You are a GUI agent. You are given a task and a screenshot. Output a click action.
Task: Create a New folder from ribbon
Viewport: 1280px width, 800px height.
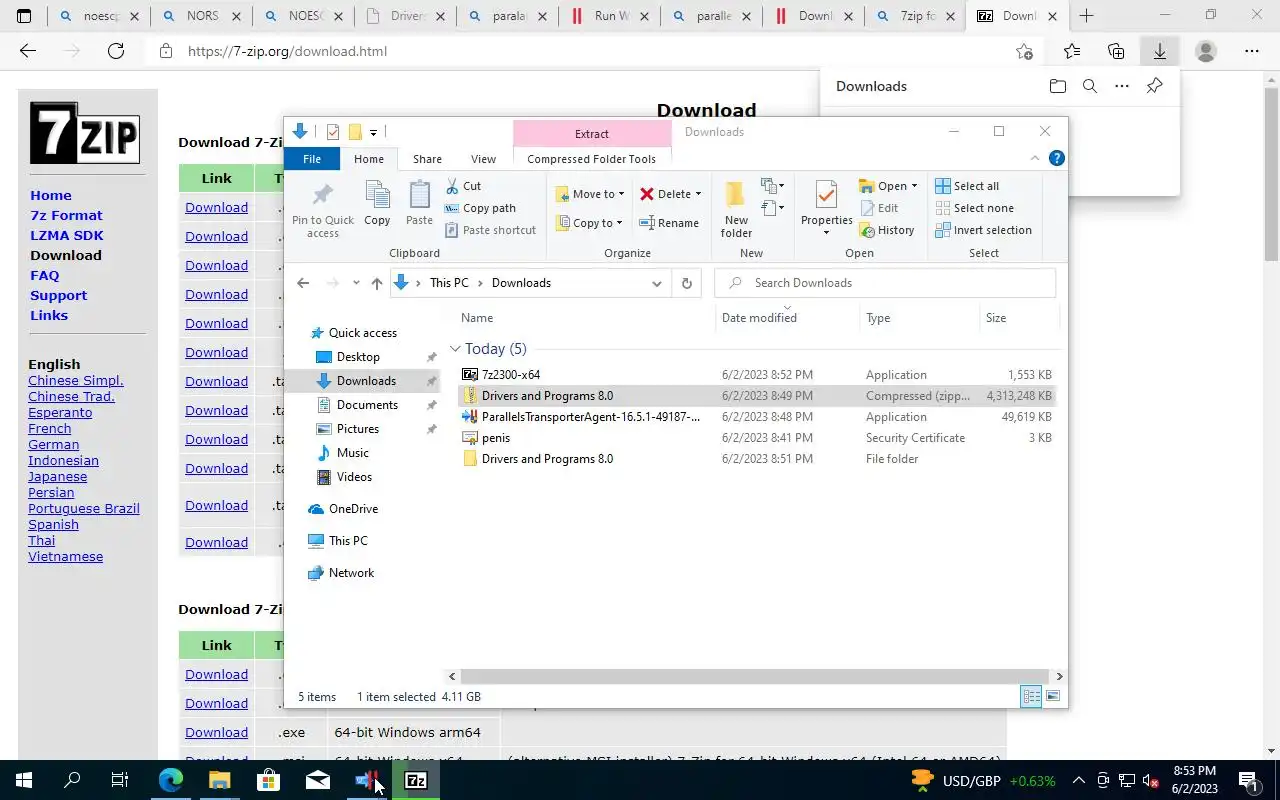point(736,210)
